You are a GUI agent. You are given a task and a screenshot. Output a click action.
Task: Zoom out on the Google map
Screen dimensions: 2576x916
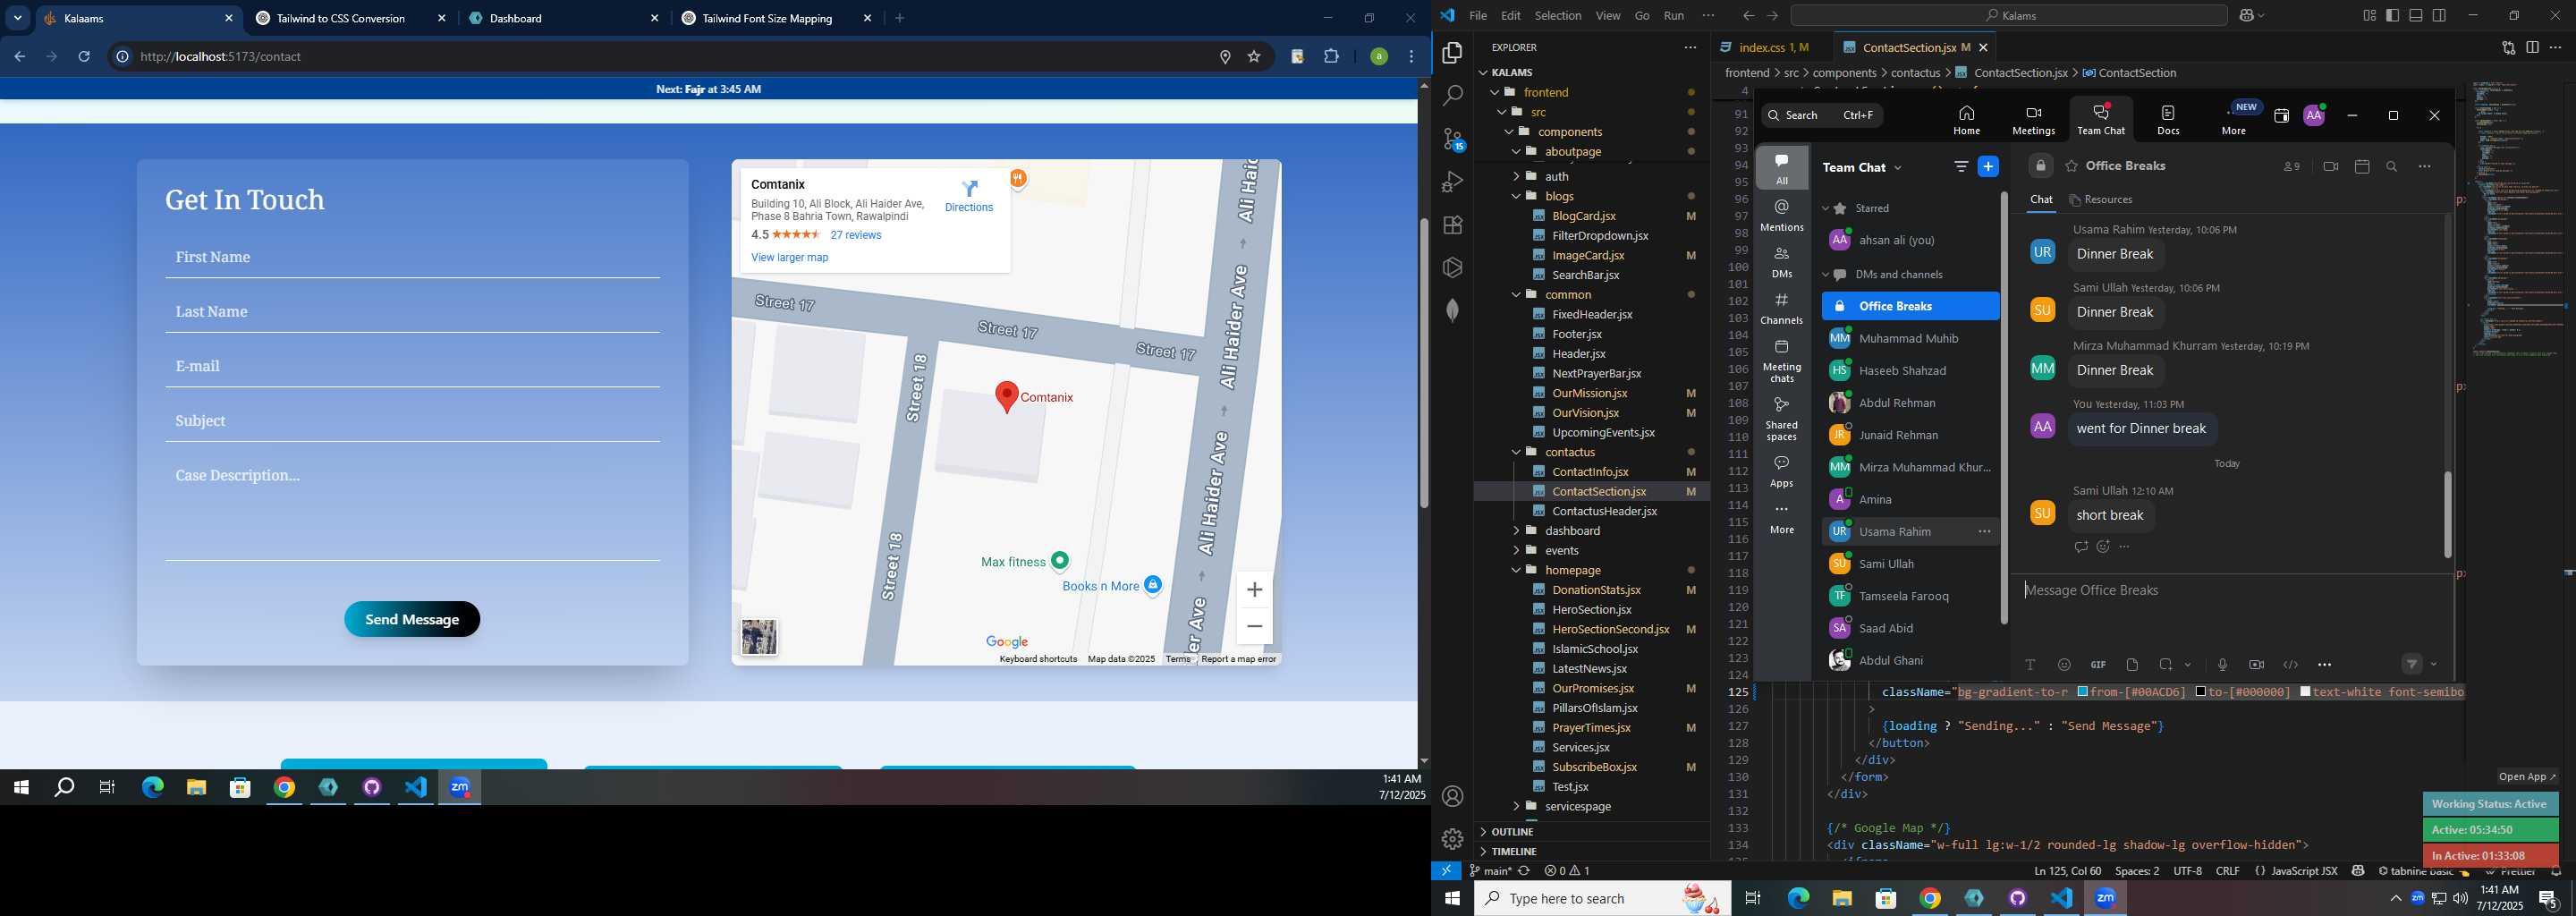[x=1254, y=626]
